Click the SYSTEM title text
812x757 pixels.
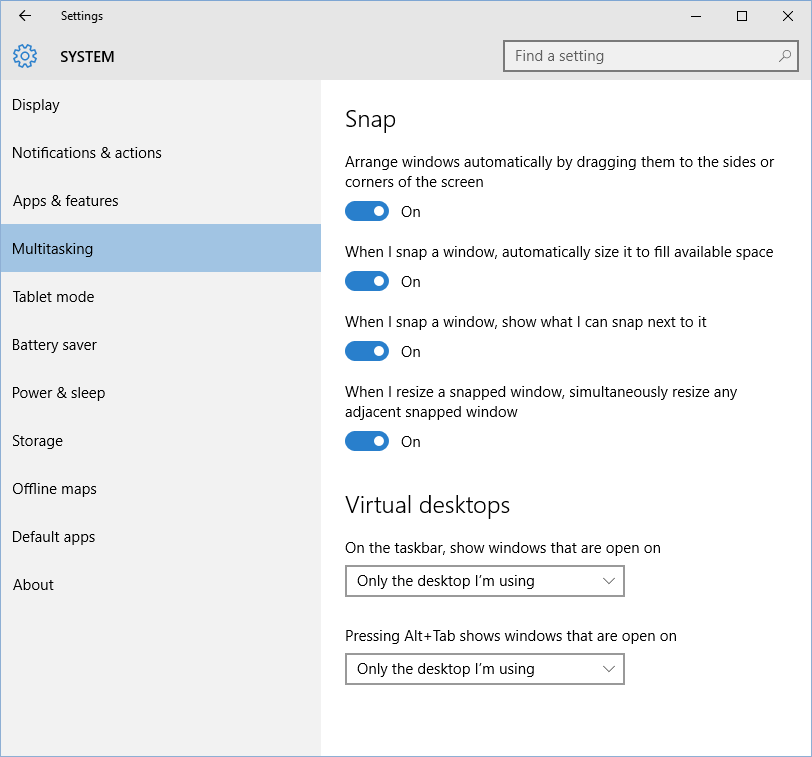coord(87,56)
